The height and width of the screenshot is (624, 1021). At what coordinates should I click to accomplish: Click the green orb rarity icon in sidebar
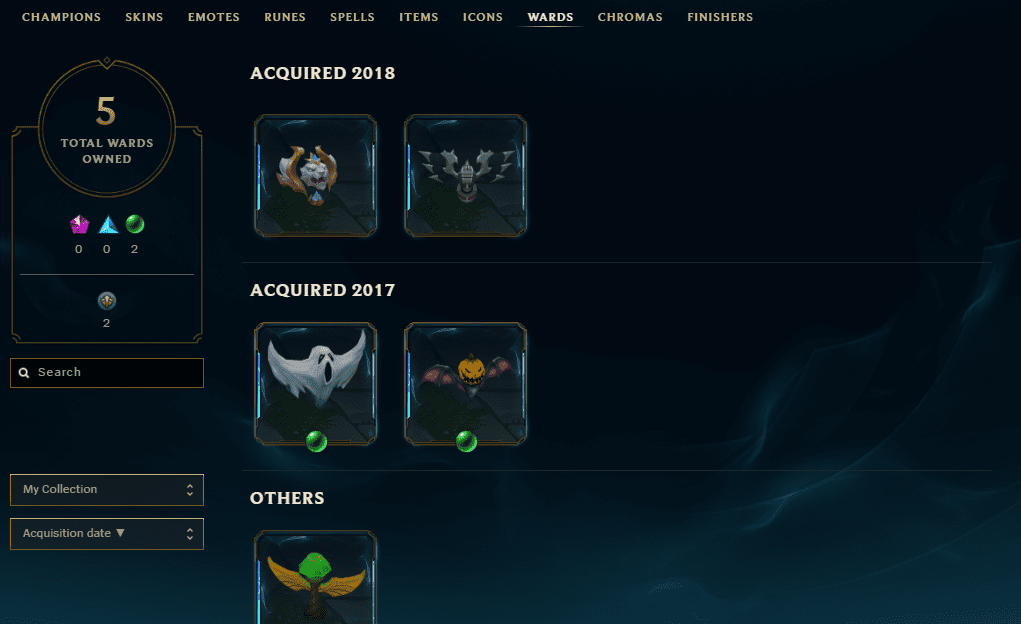click(135, 224)
